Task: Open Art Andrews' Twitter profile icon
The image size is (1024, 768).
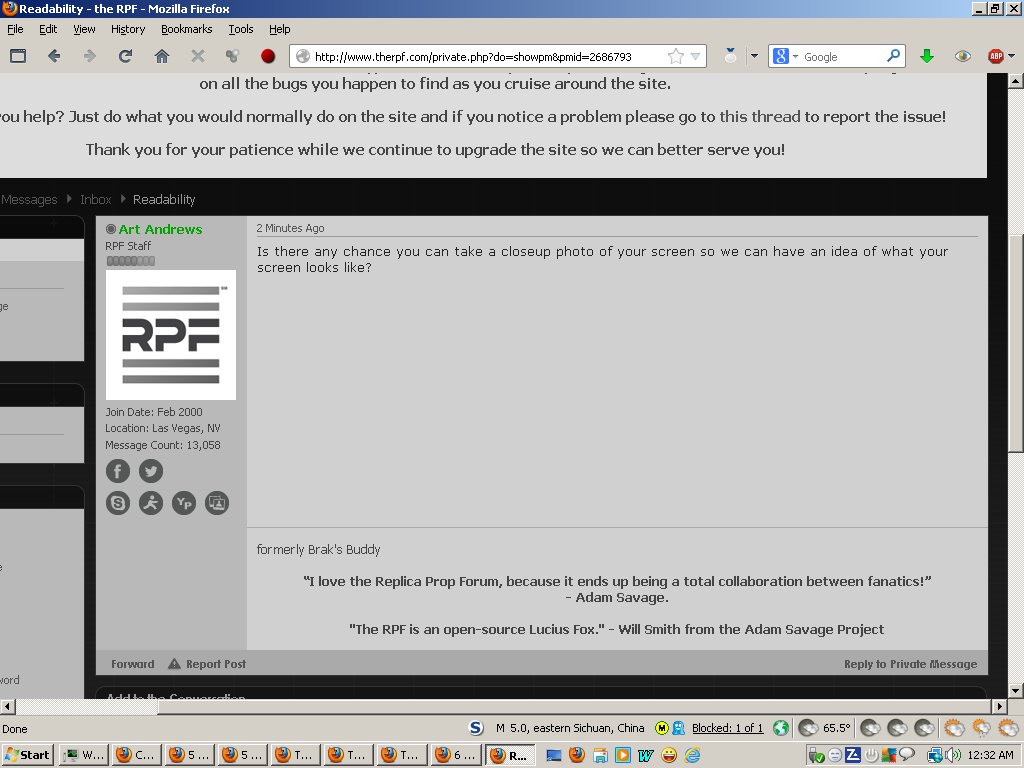Action: pos(151,471)
